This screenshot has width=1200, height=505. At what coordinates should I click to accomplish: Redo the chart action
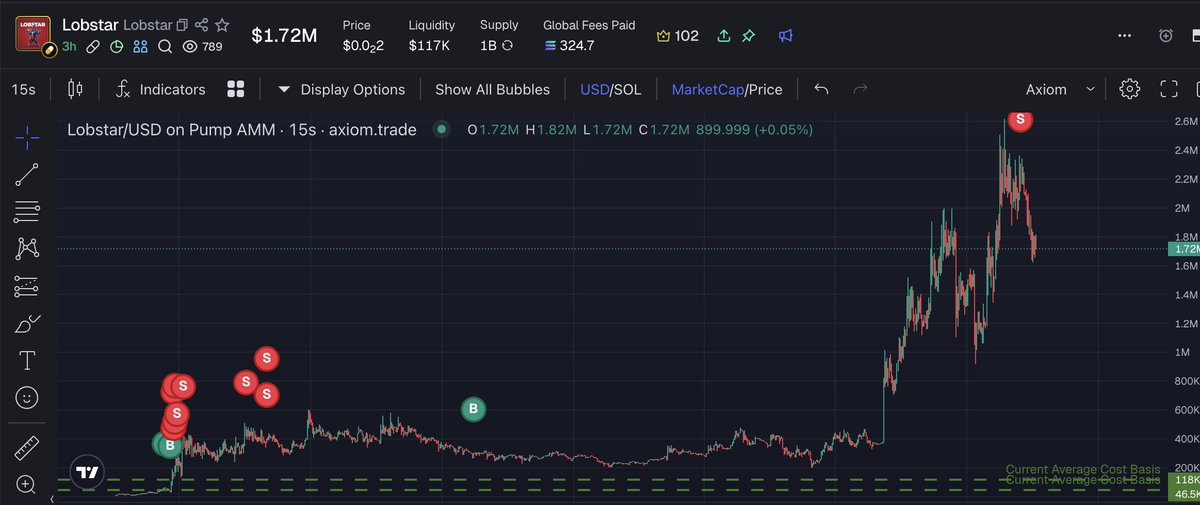860,89
